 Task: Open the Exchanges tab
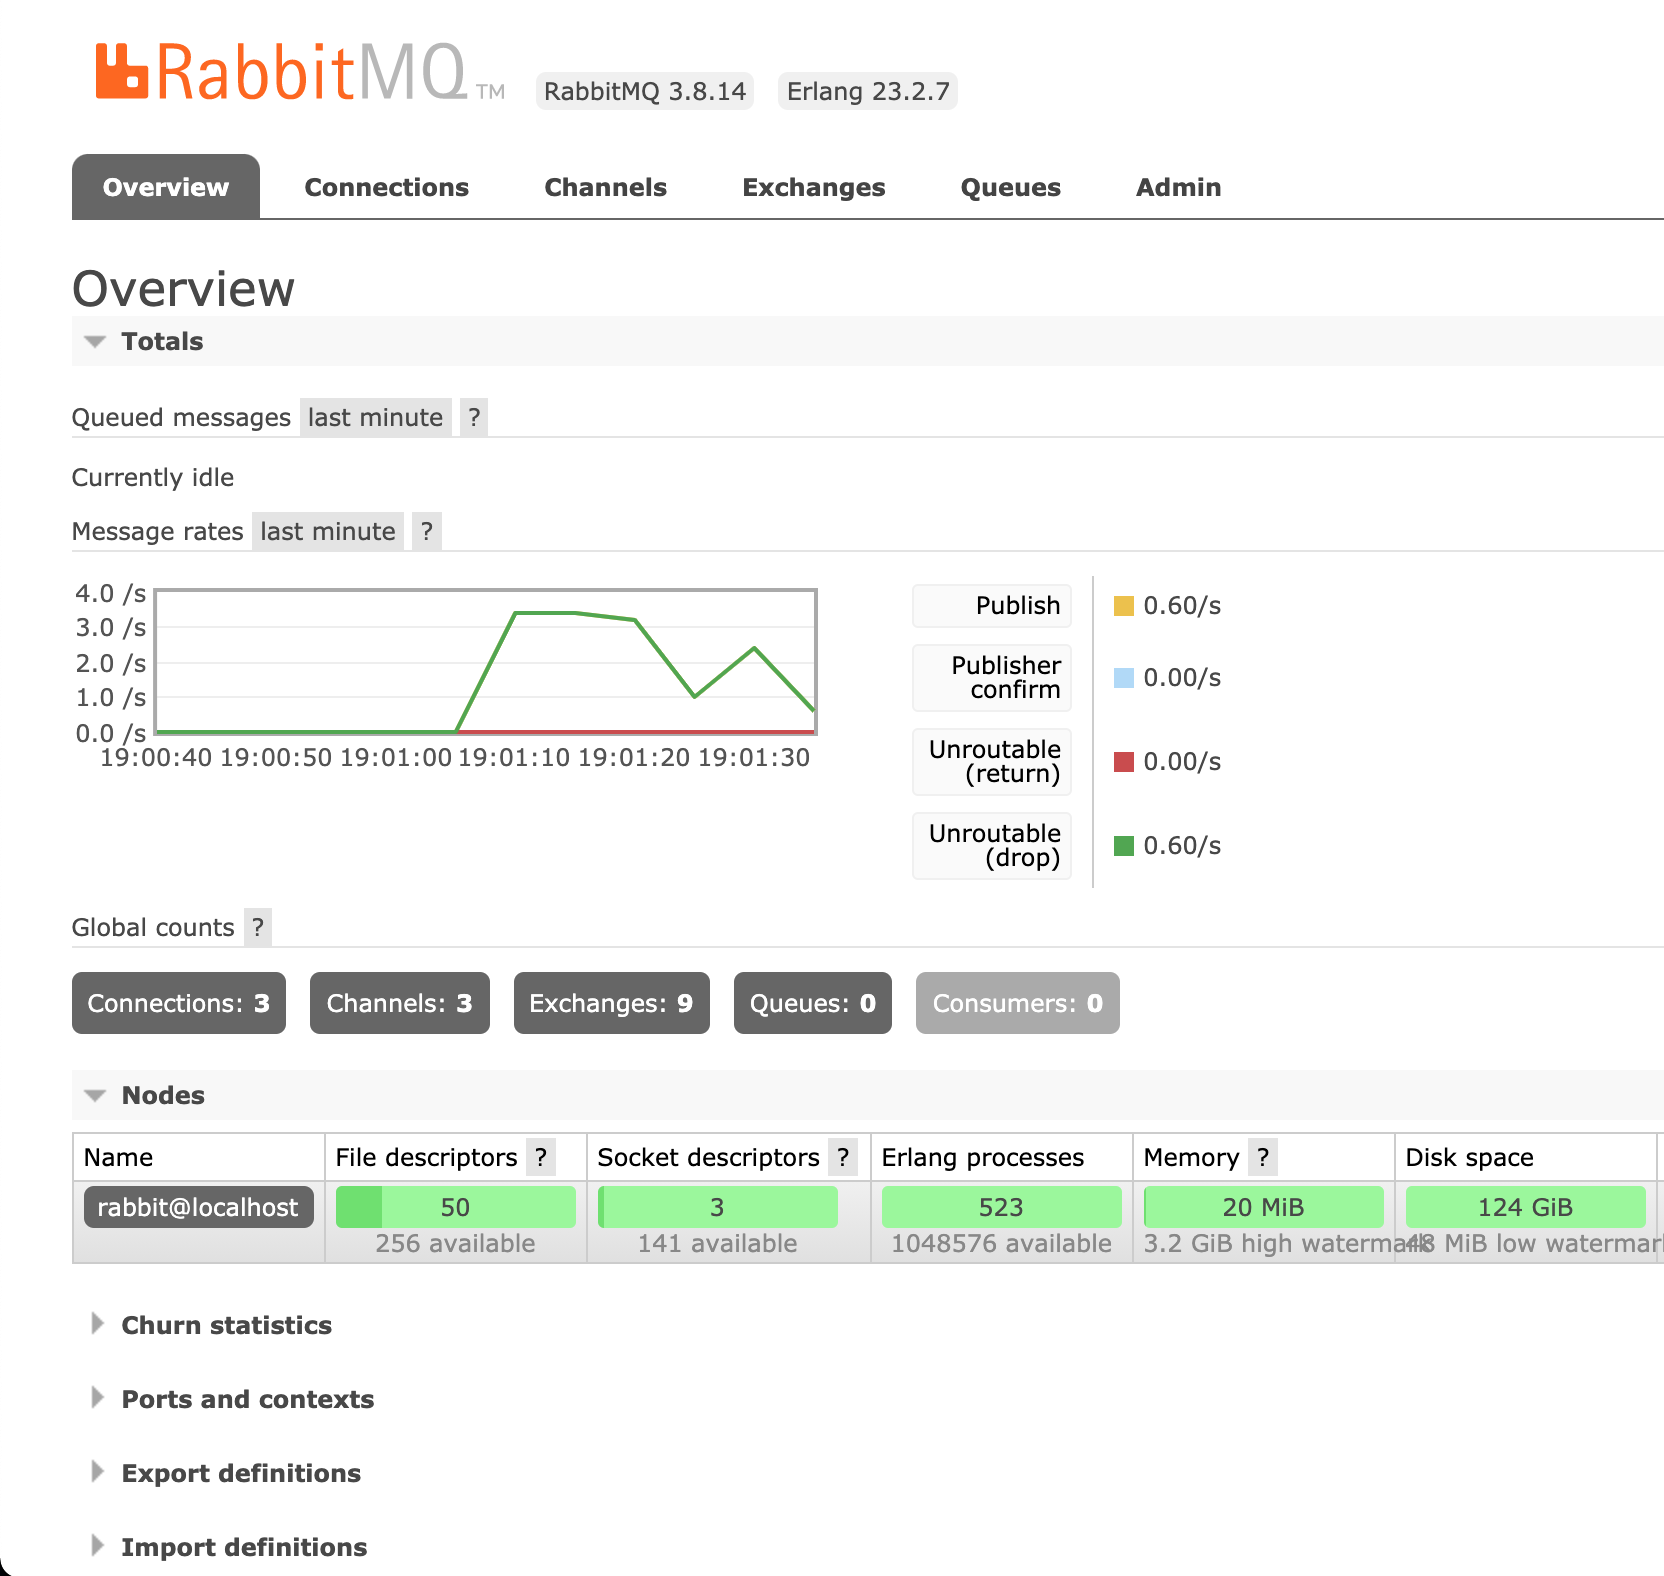(814, 187)
